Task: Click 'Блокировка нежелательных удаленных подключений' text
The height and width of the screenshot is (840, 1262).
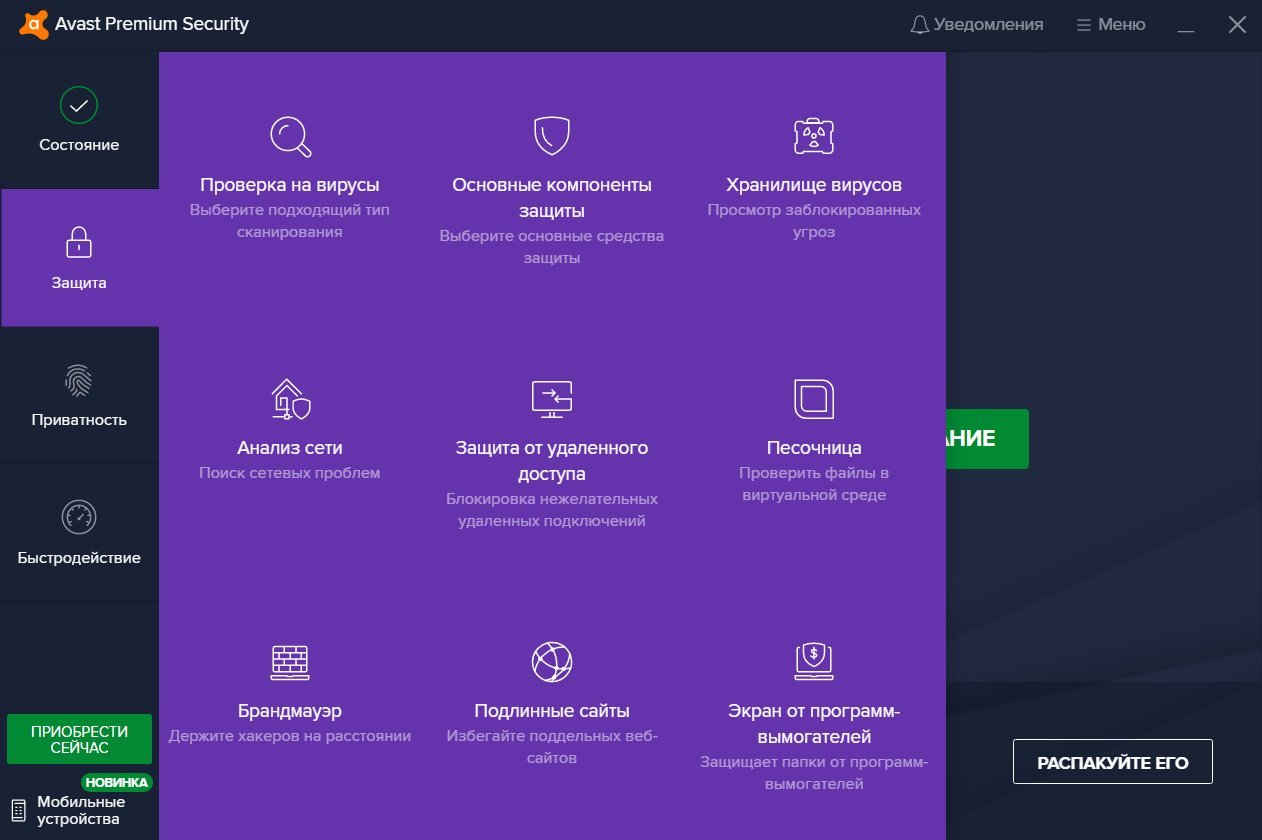Action: click(552, 510)
